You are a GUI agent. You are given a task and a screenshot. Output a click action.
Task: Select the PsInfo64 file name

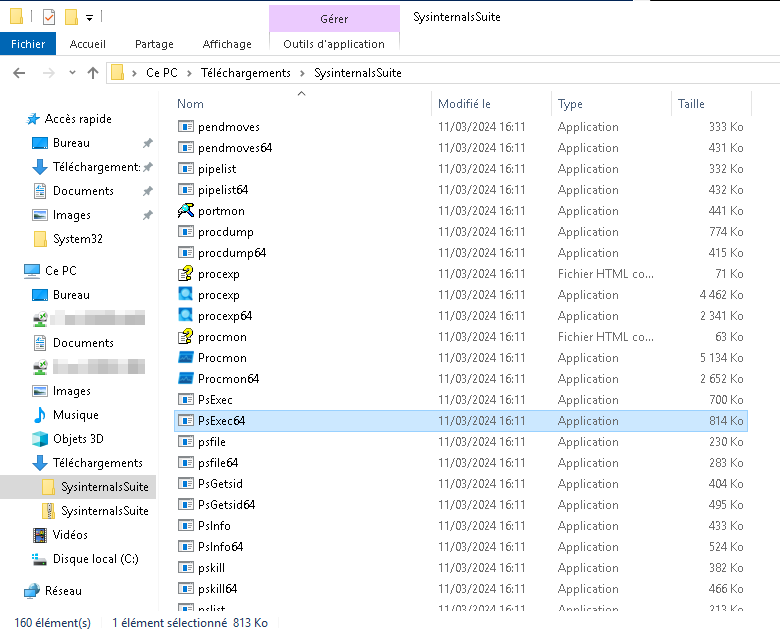pos(220,546)
